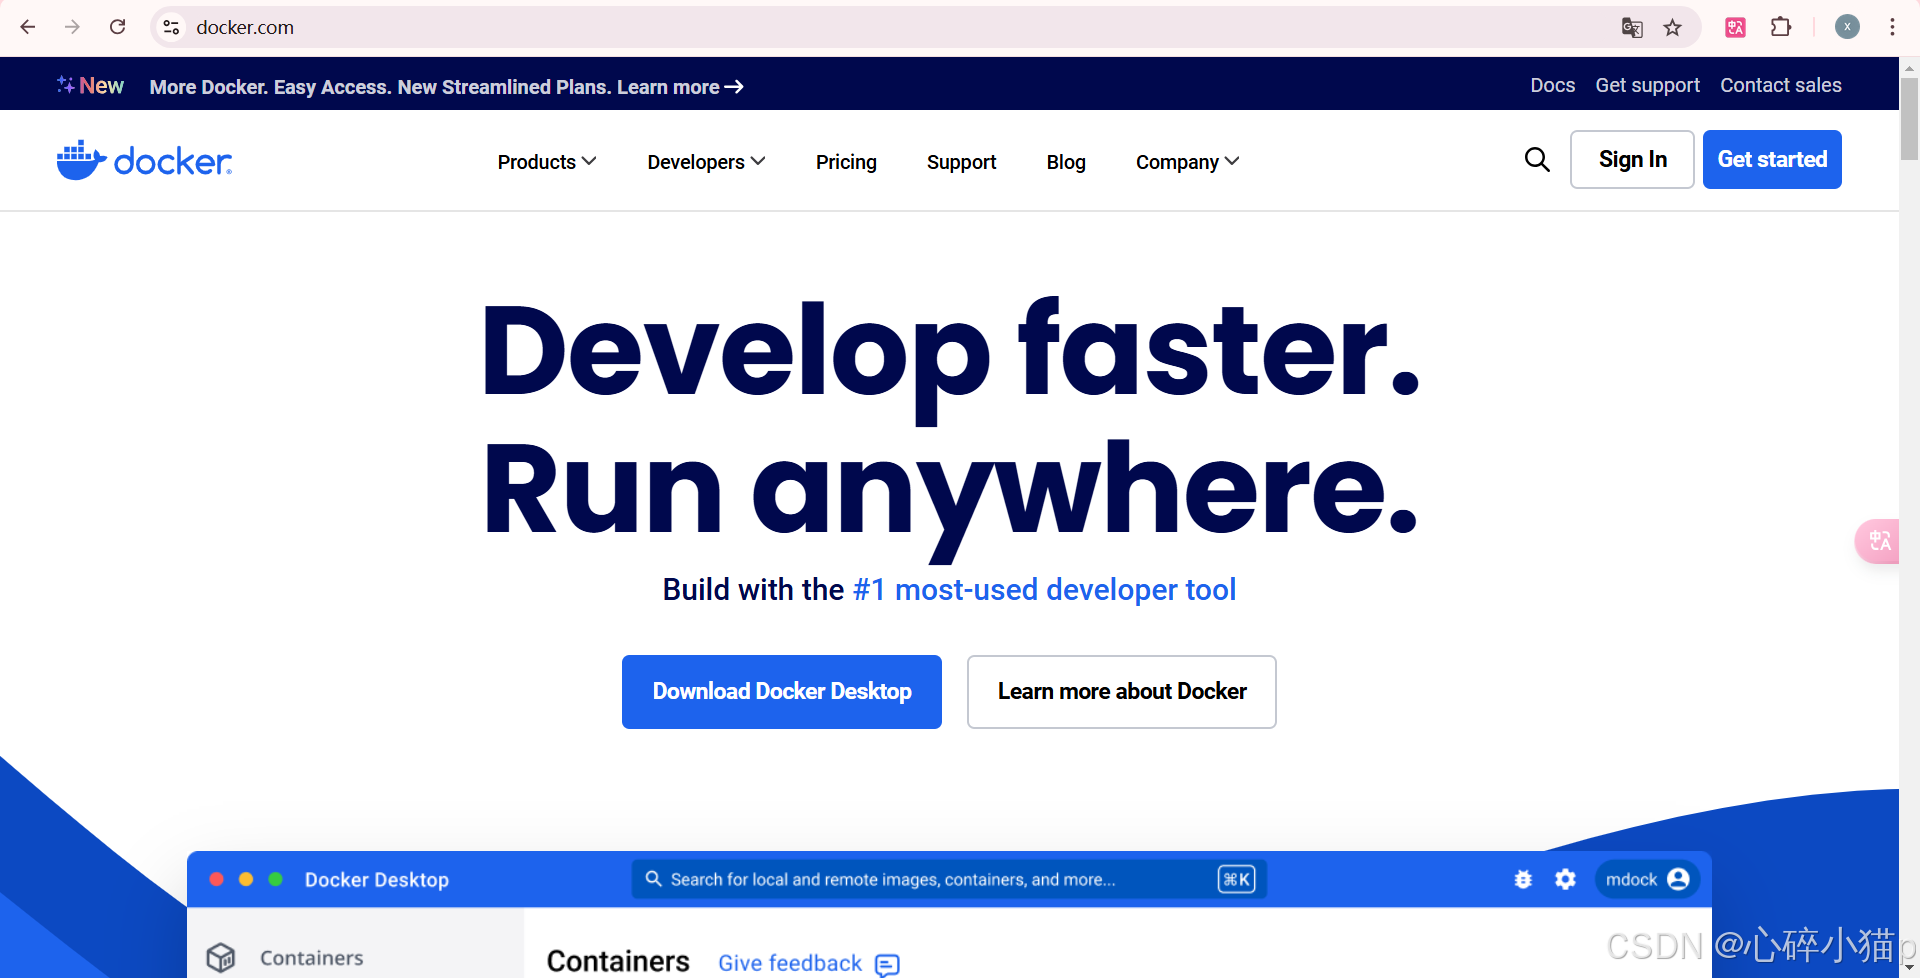
Task: Click the mdock account avatar icon
Action: (x=1678, y=879)
